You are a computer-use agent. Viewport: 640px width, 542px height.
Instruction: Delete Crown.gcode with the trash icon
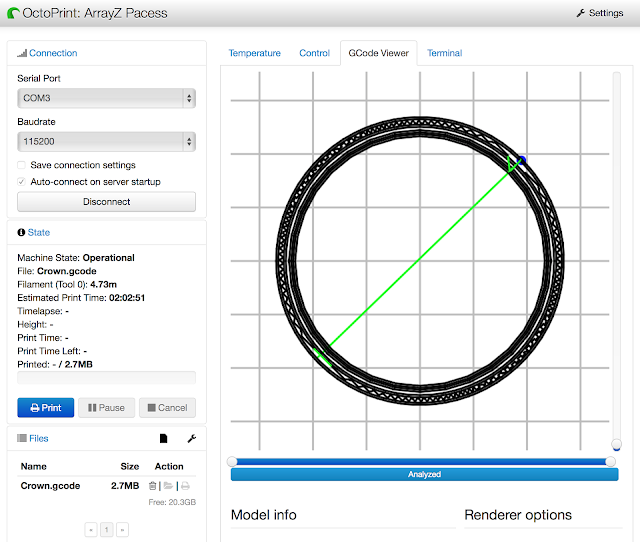(x=152, y=486)
